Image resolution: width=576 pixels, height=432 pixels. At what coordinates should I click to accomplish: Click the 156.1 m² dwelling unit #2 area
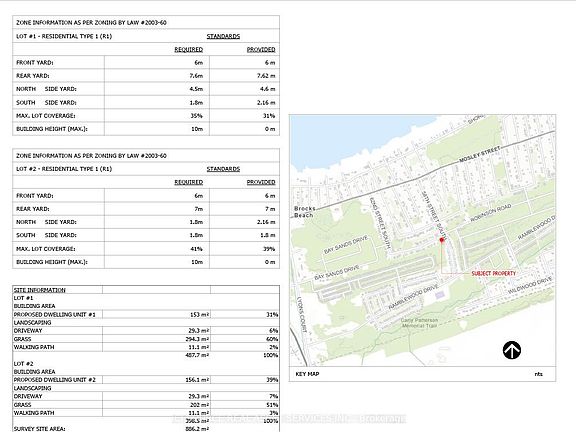click(x=197, y=379)
